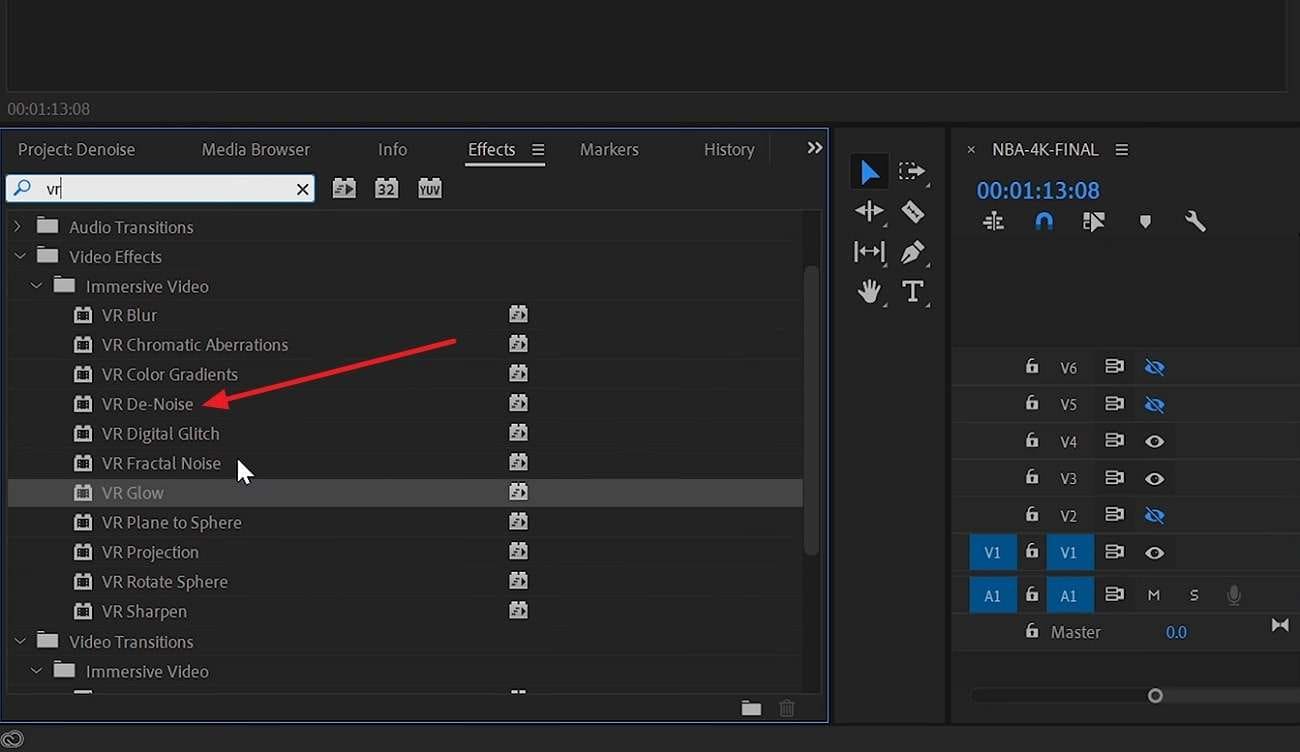Create a new custom bin
Image resolution: width=1300 pixels, height=752 pixels.
click(751, 707)
